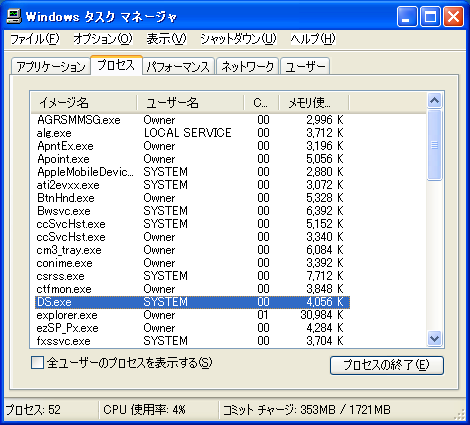Close the Task Manager window
Screen dimensions: 470x425
(453, 17)
